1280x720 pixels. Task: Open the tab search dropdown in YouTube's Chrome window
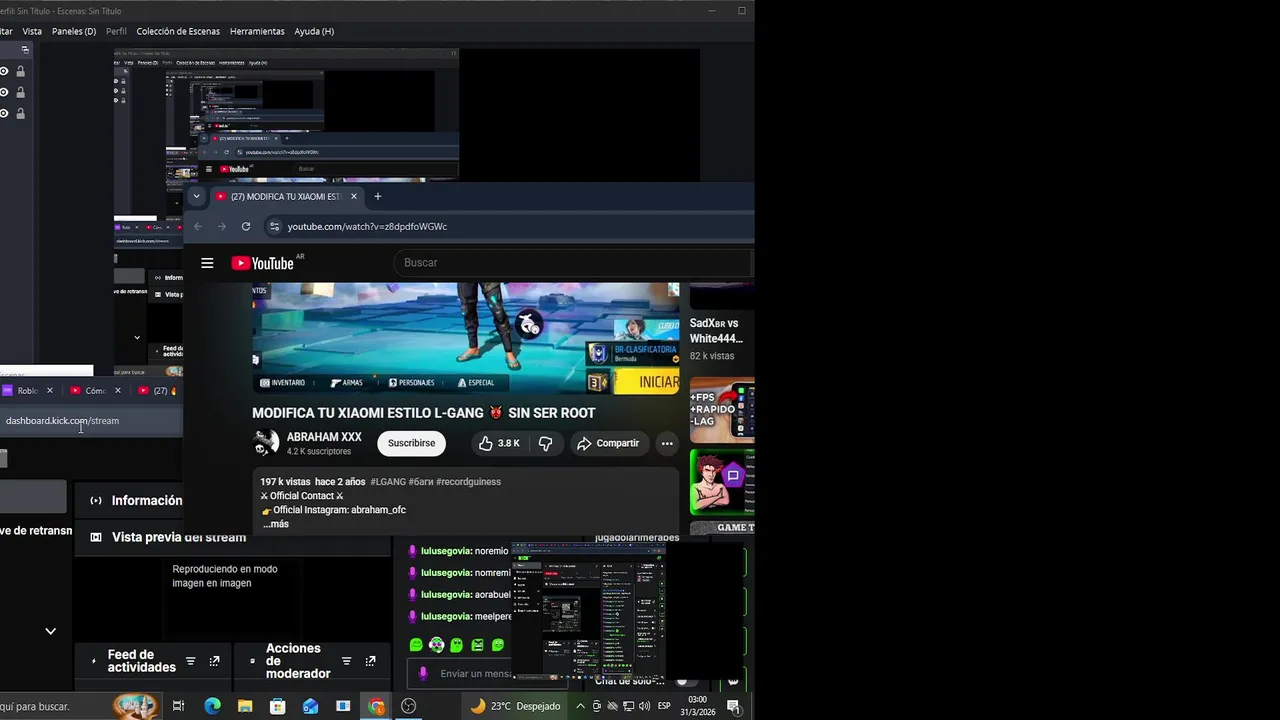(197, 196)
